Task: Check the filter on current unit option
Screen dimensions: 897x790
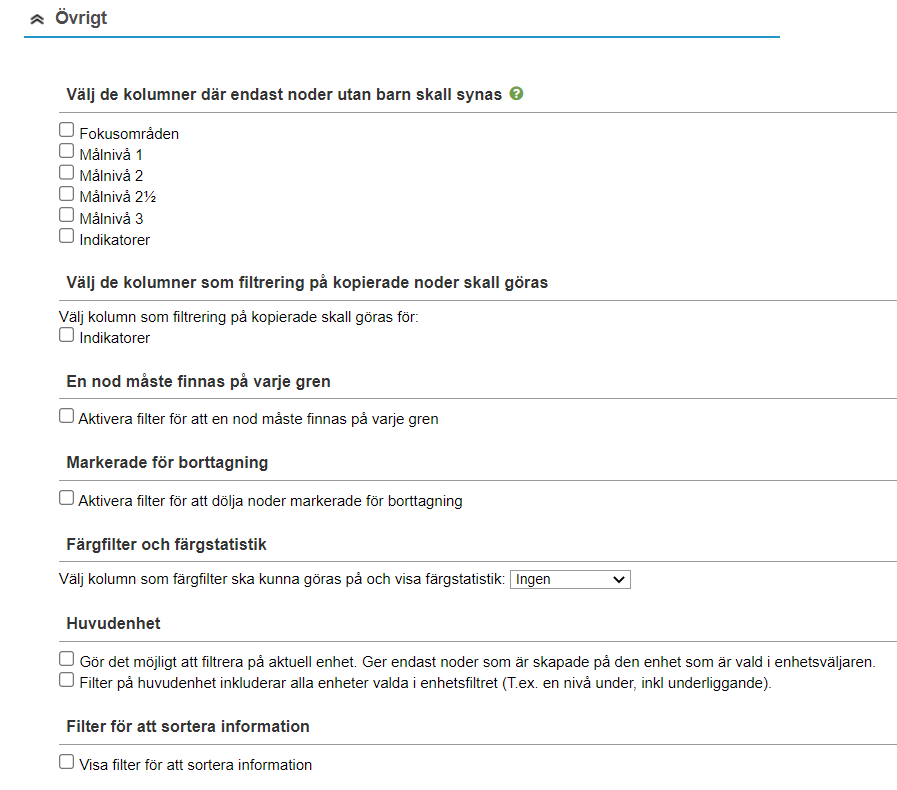Action: click(x=67, y=660)
